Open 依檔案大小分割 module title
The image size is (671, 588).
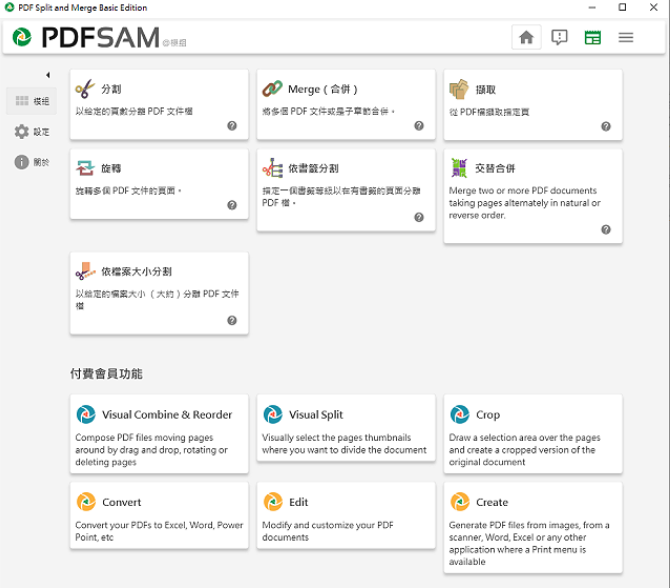point(137,272)
